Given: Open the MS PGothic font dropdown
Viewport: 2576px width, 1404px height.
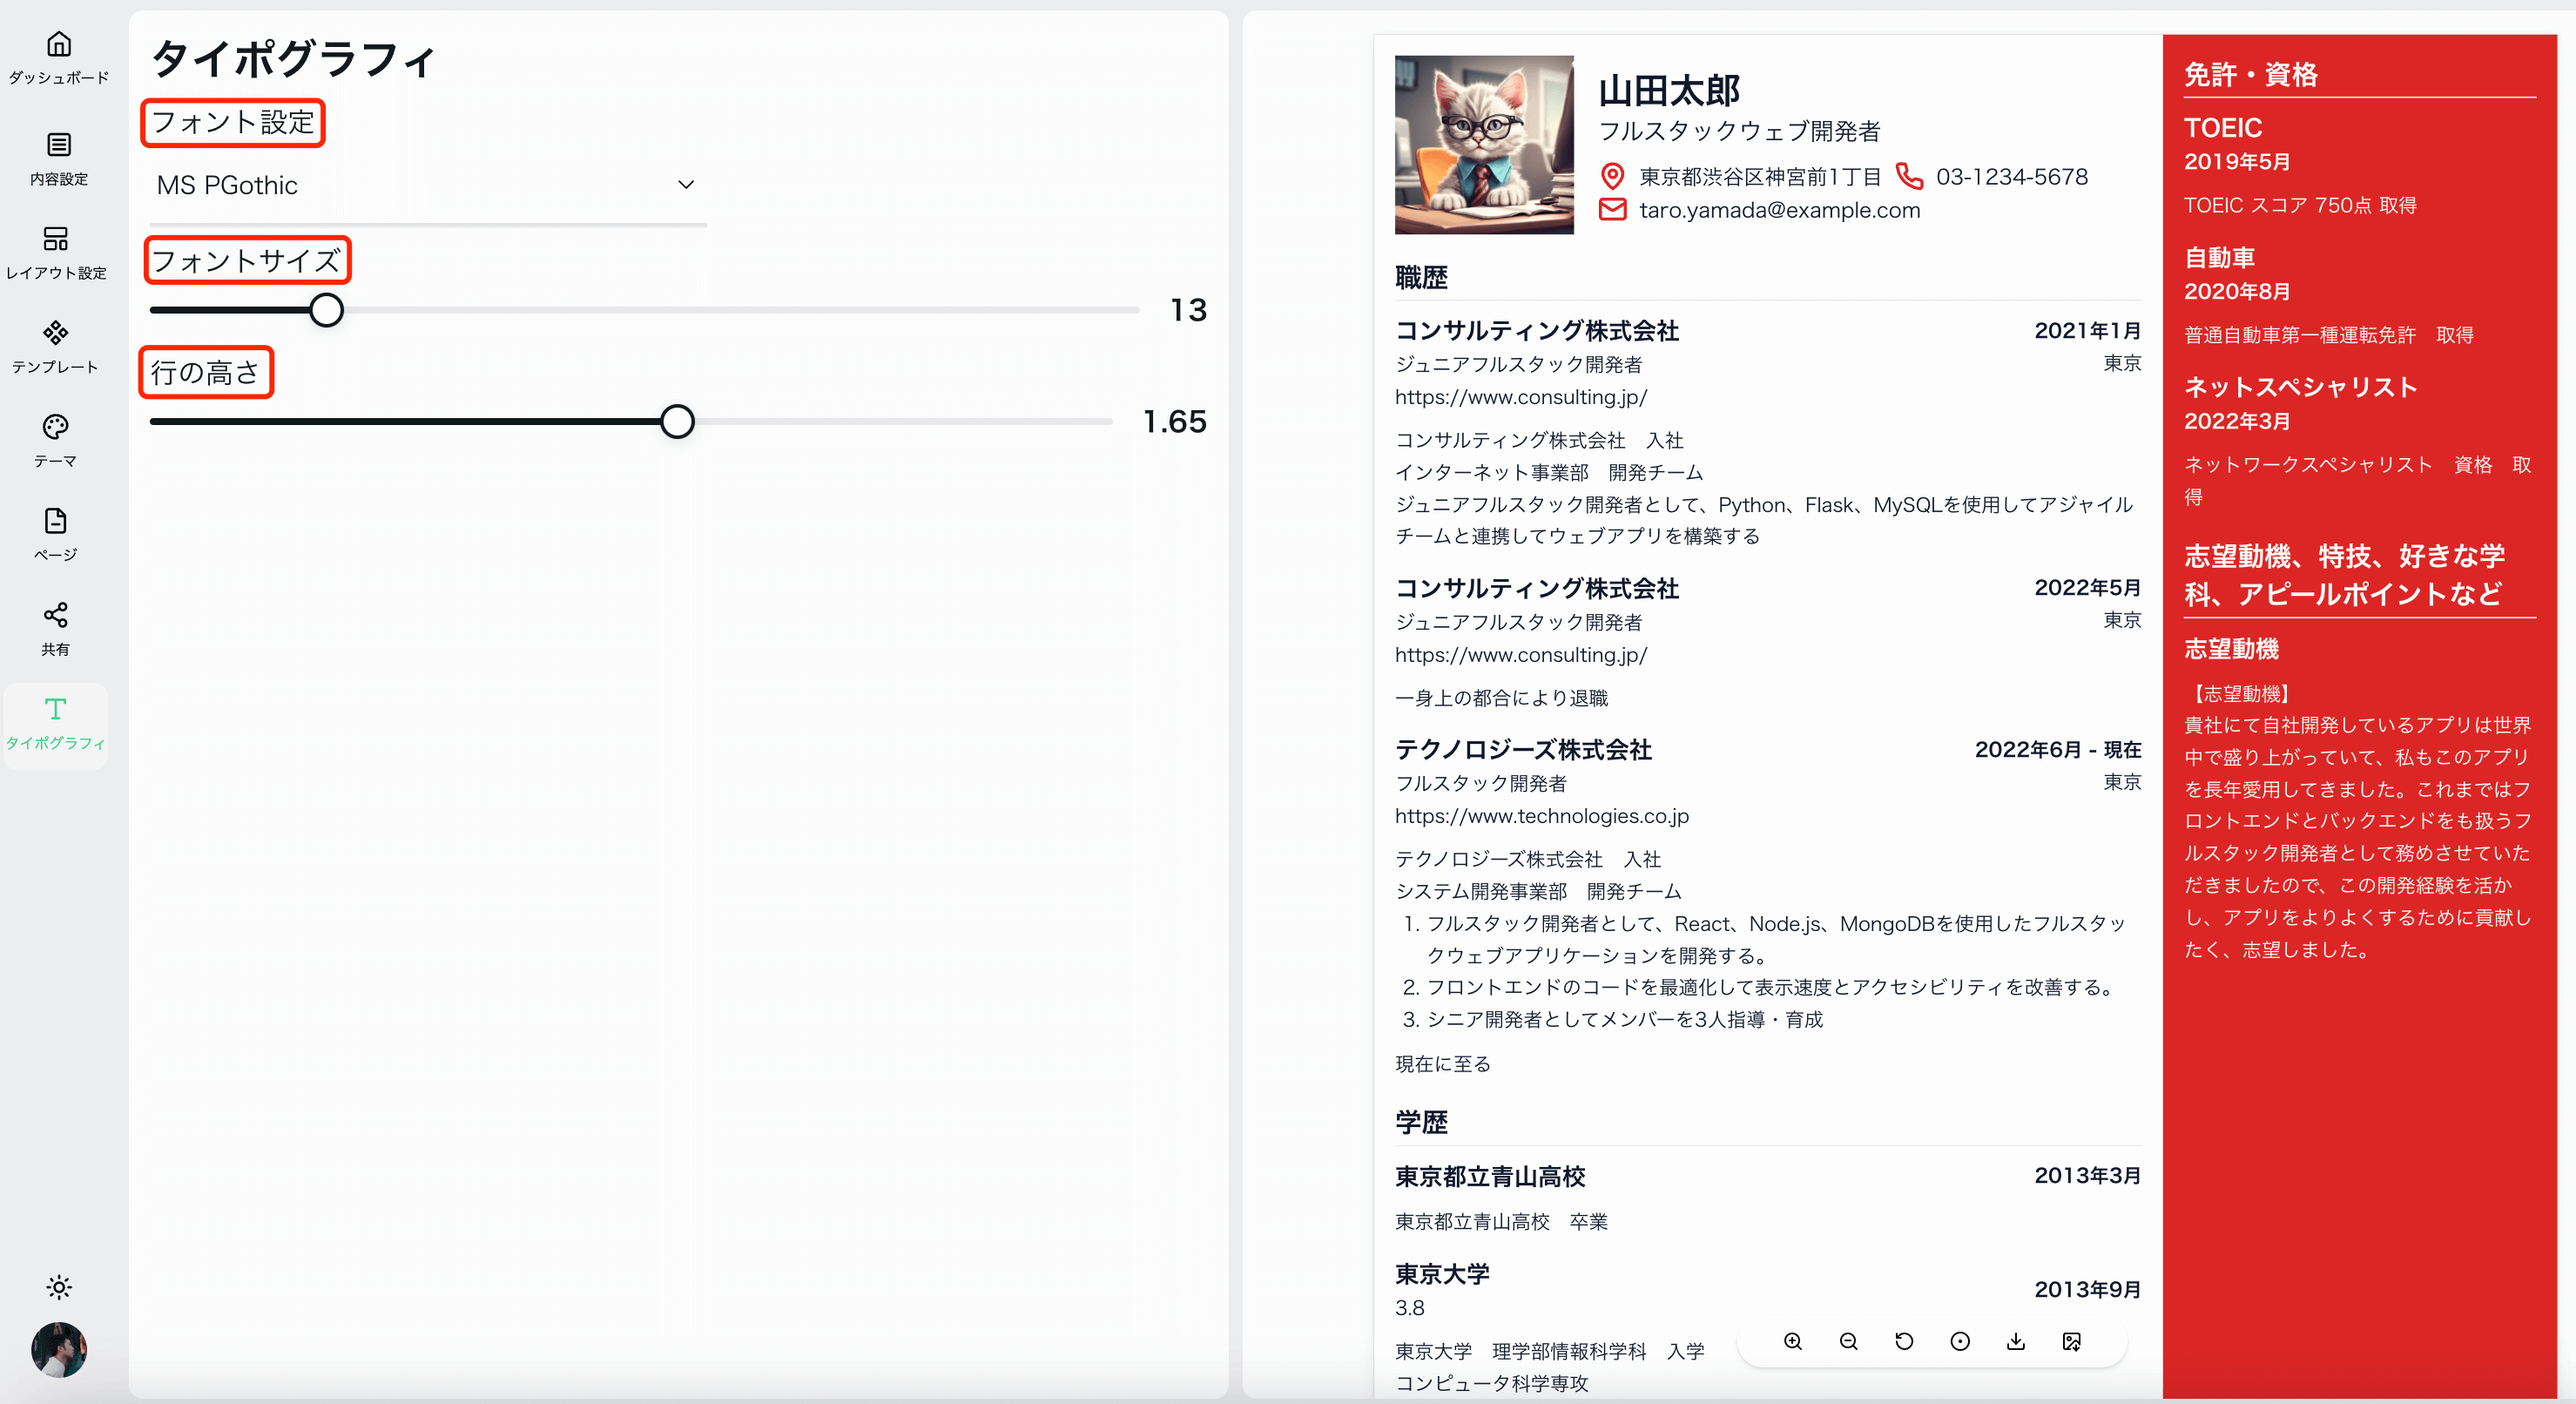Looking at the screenshot, I should (427, 185).
